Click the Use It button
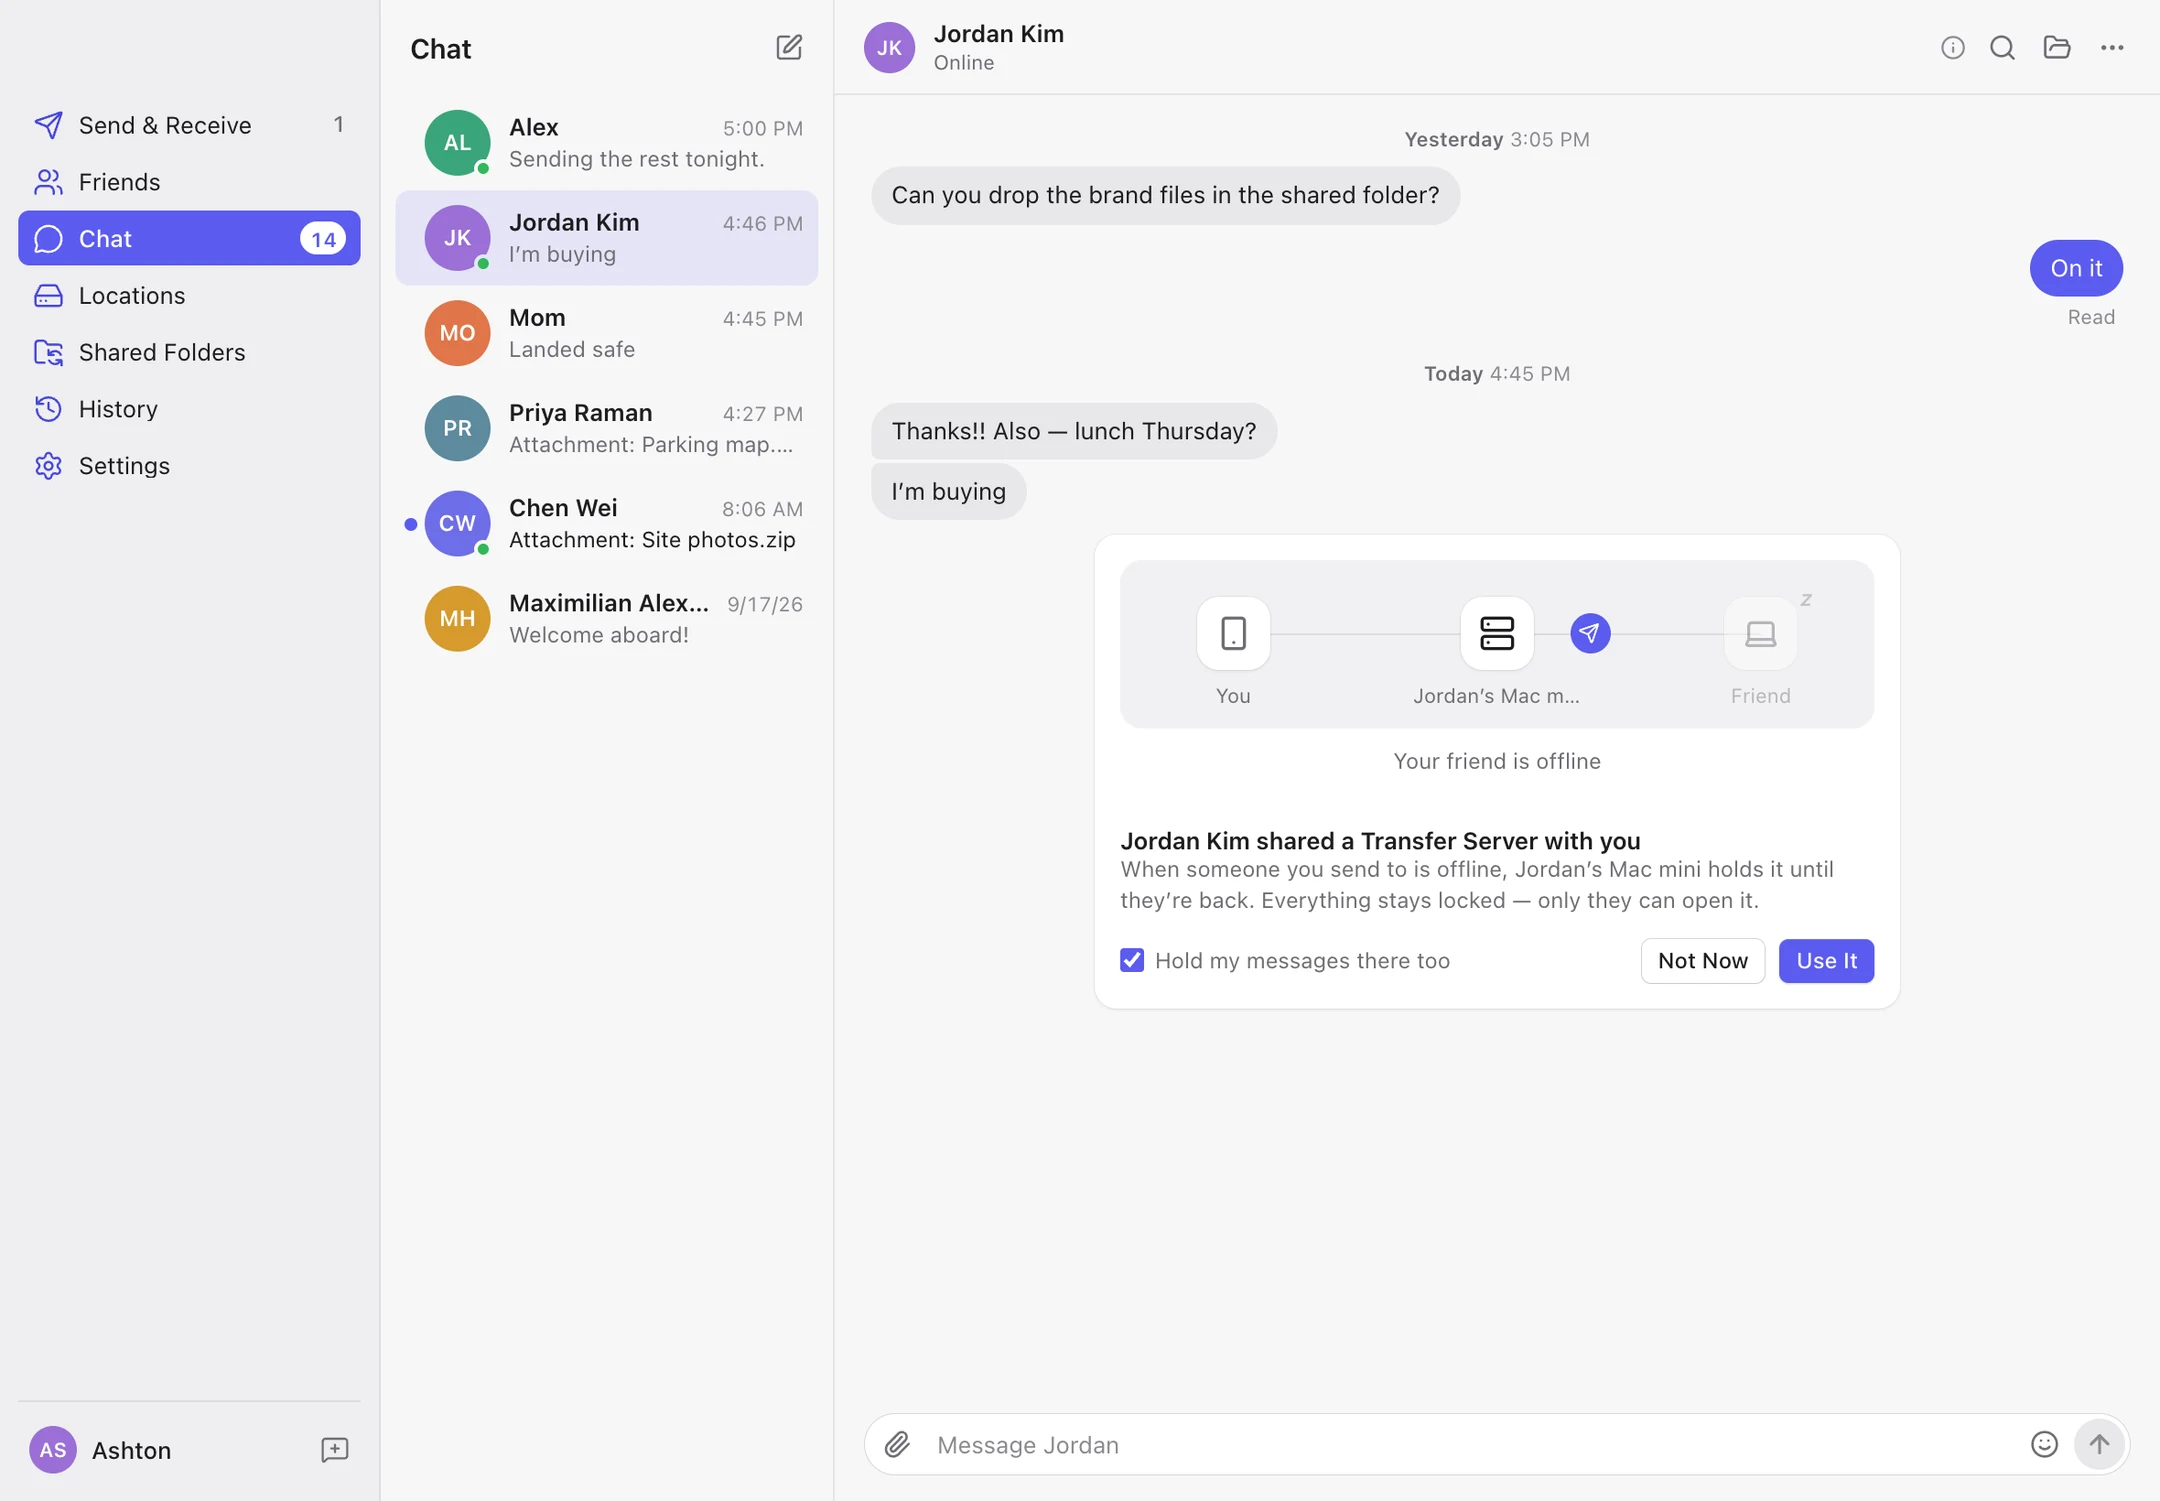2160x1501 pixels. (x=1826, y=960)
